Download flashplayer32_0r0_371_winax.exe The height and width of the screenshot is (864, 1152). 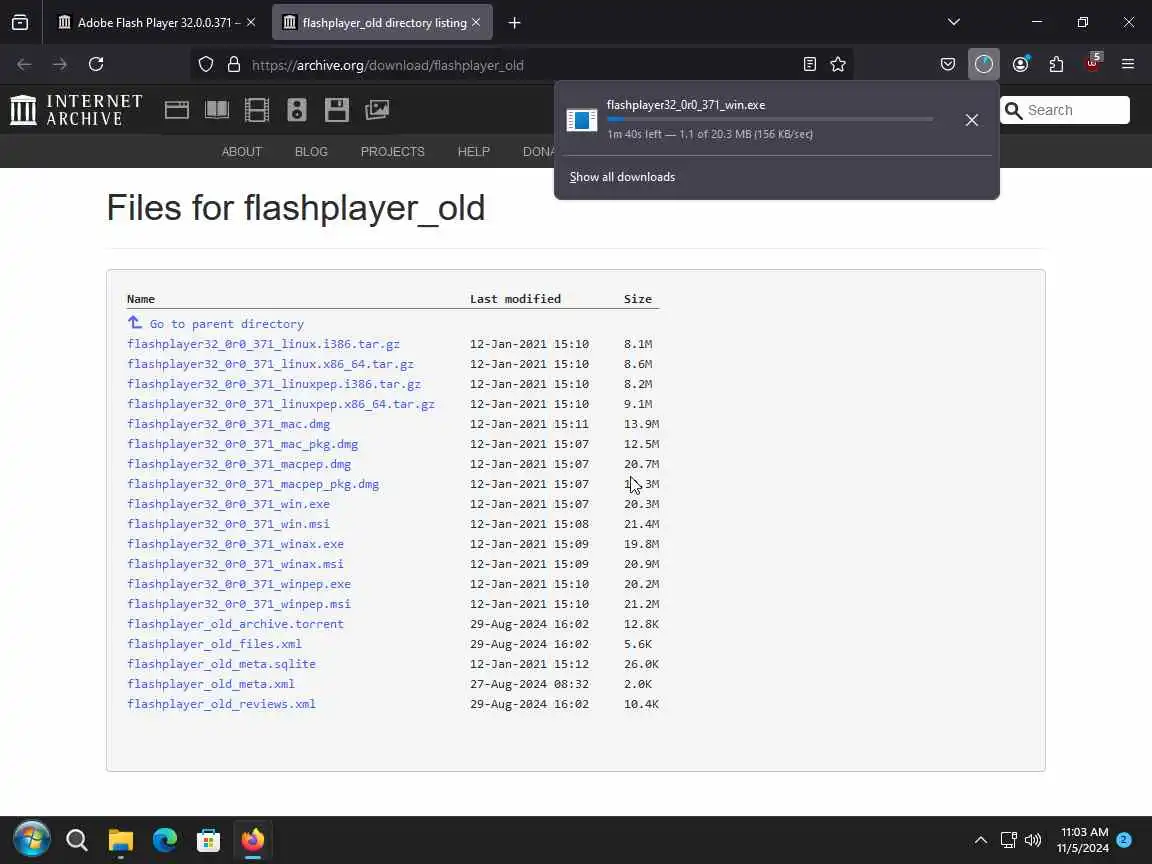pyautogui.click(x=235, y=544)
